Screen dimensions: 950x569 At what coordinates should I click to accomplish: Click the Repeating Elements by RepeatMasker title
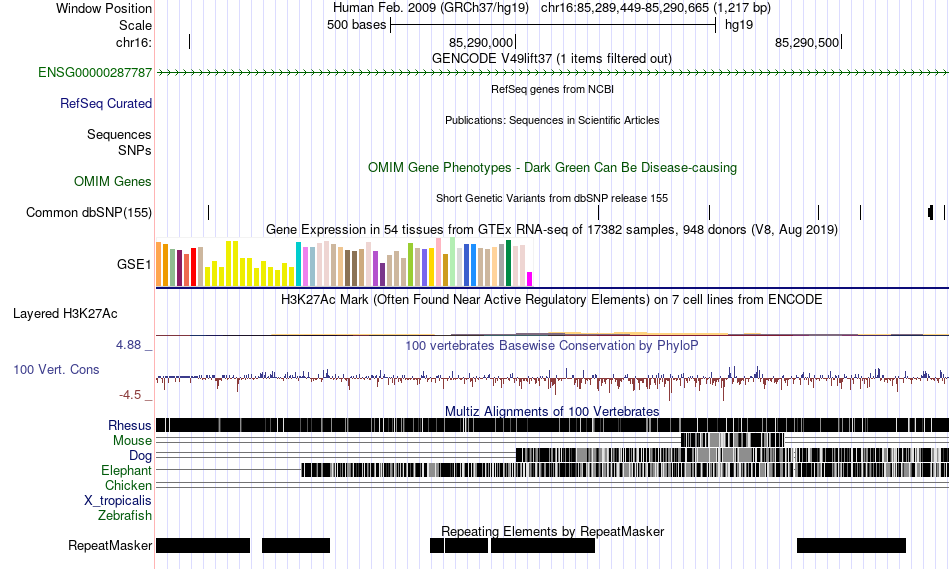pos(553,531)
